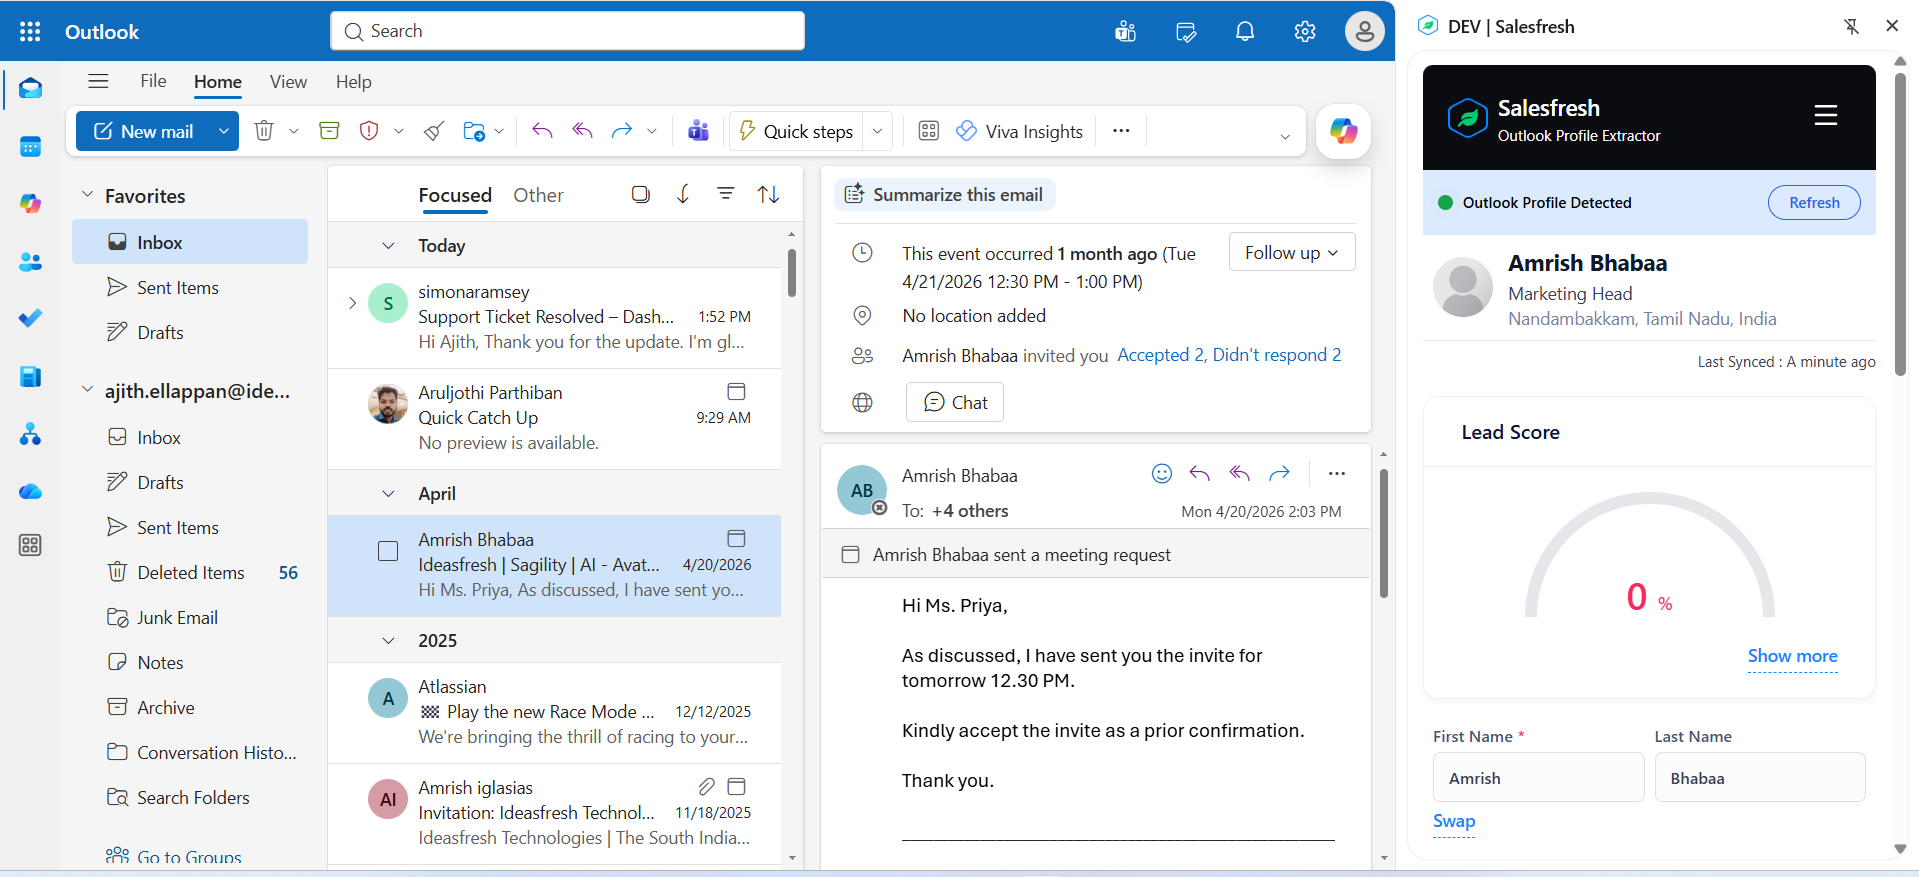Collapse the Favorites section
Viewport: 1919px width, 877px height.
pyautogui.click(x=87, y=195)
